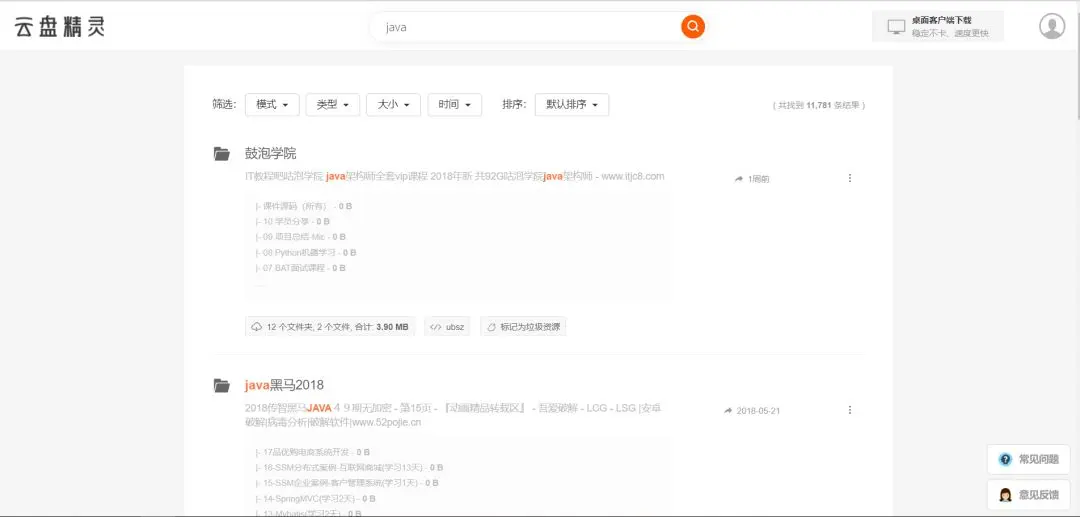This screenshot has width=1080, height=517.
Task: Open the 默认排序 sort dropdown
Action: (x=572, y=105)
